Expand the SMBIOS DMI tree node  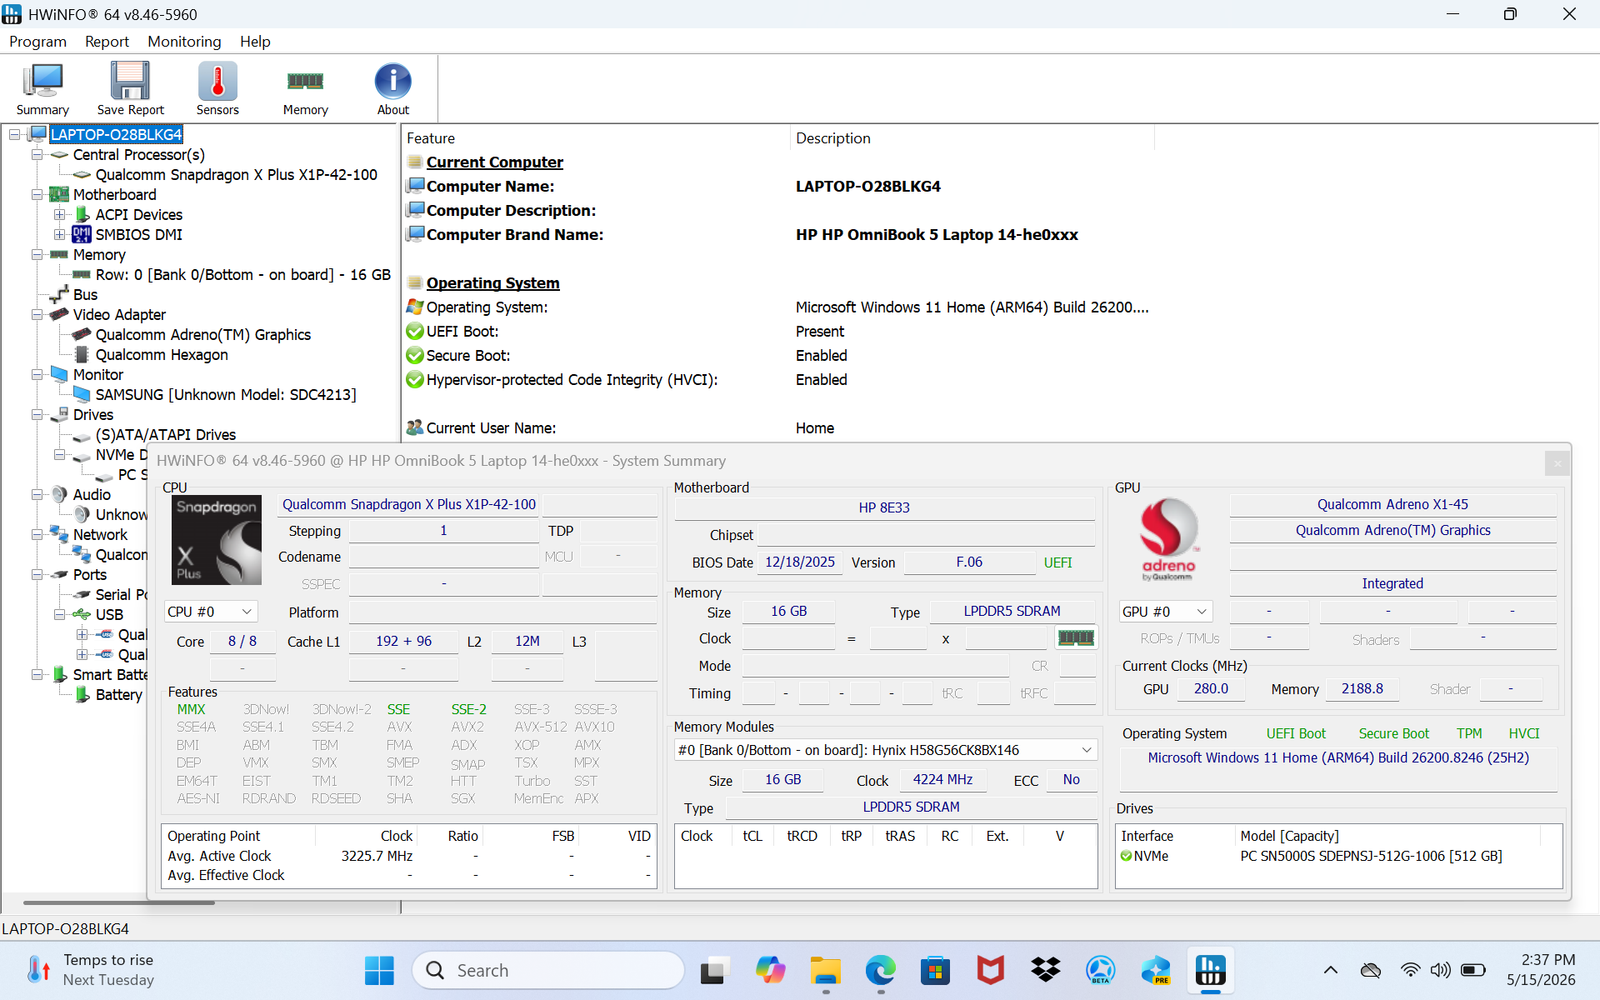coord(60,235)
